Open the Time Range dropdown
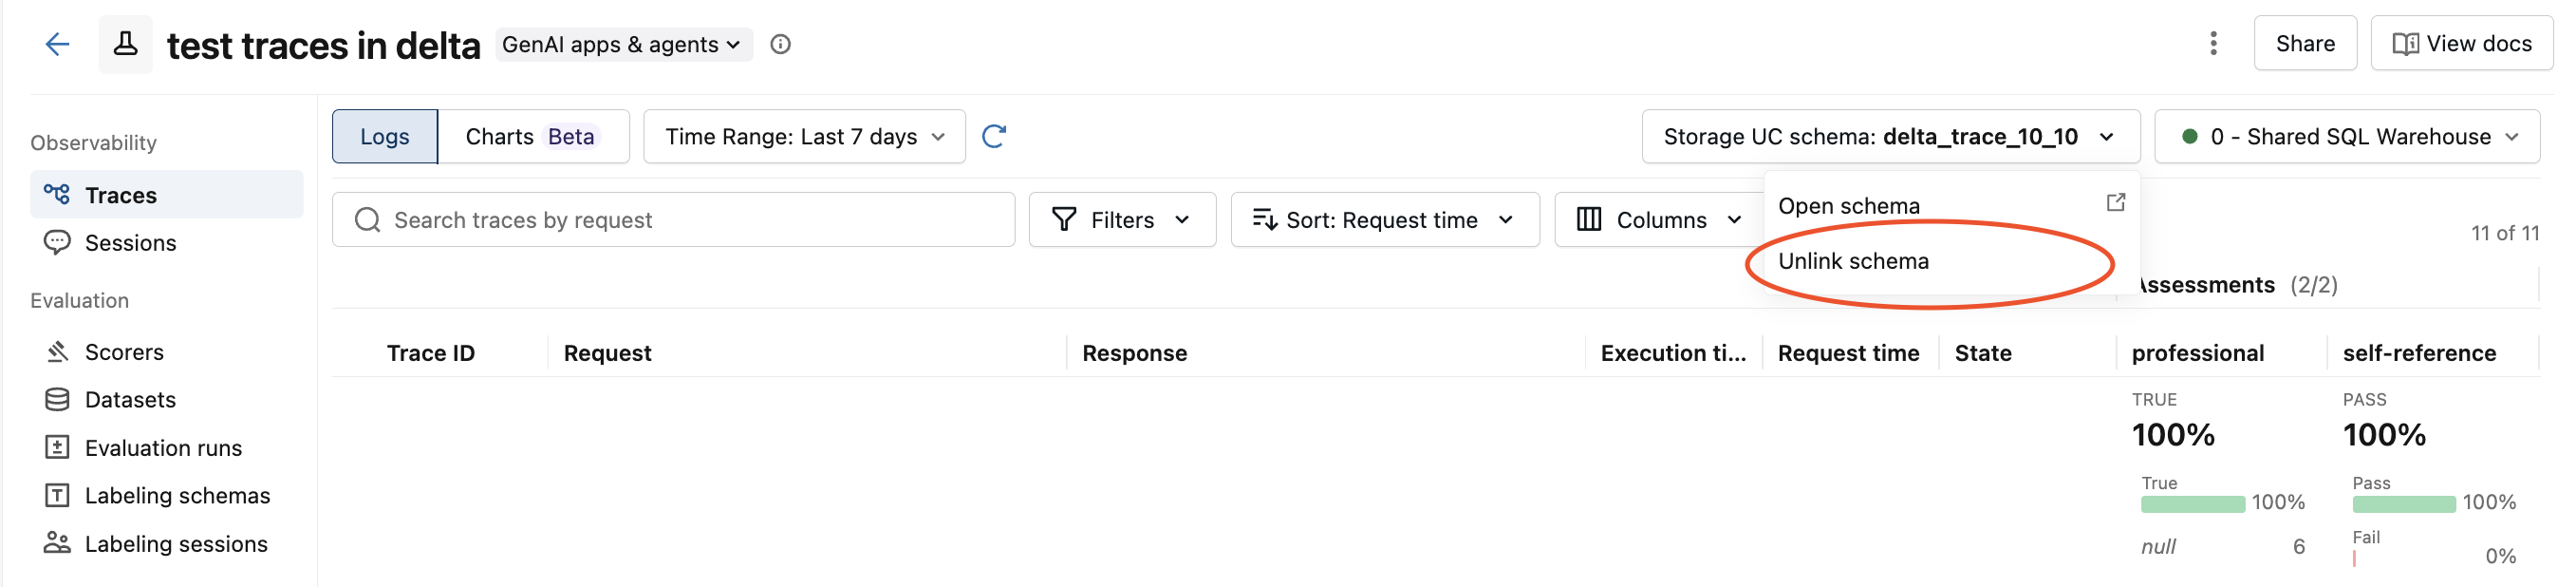 point(804,136)
